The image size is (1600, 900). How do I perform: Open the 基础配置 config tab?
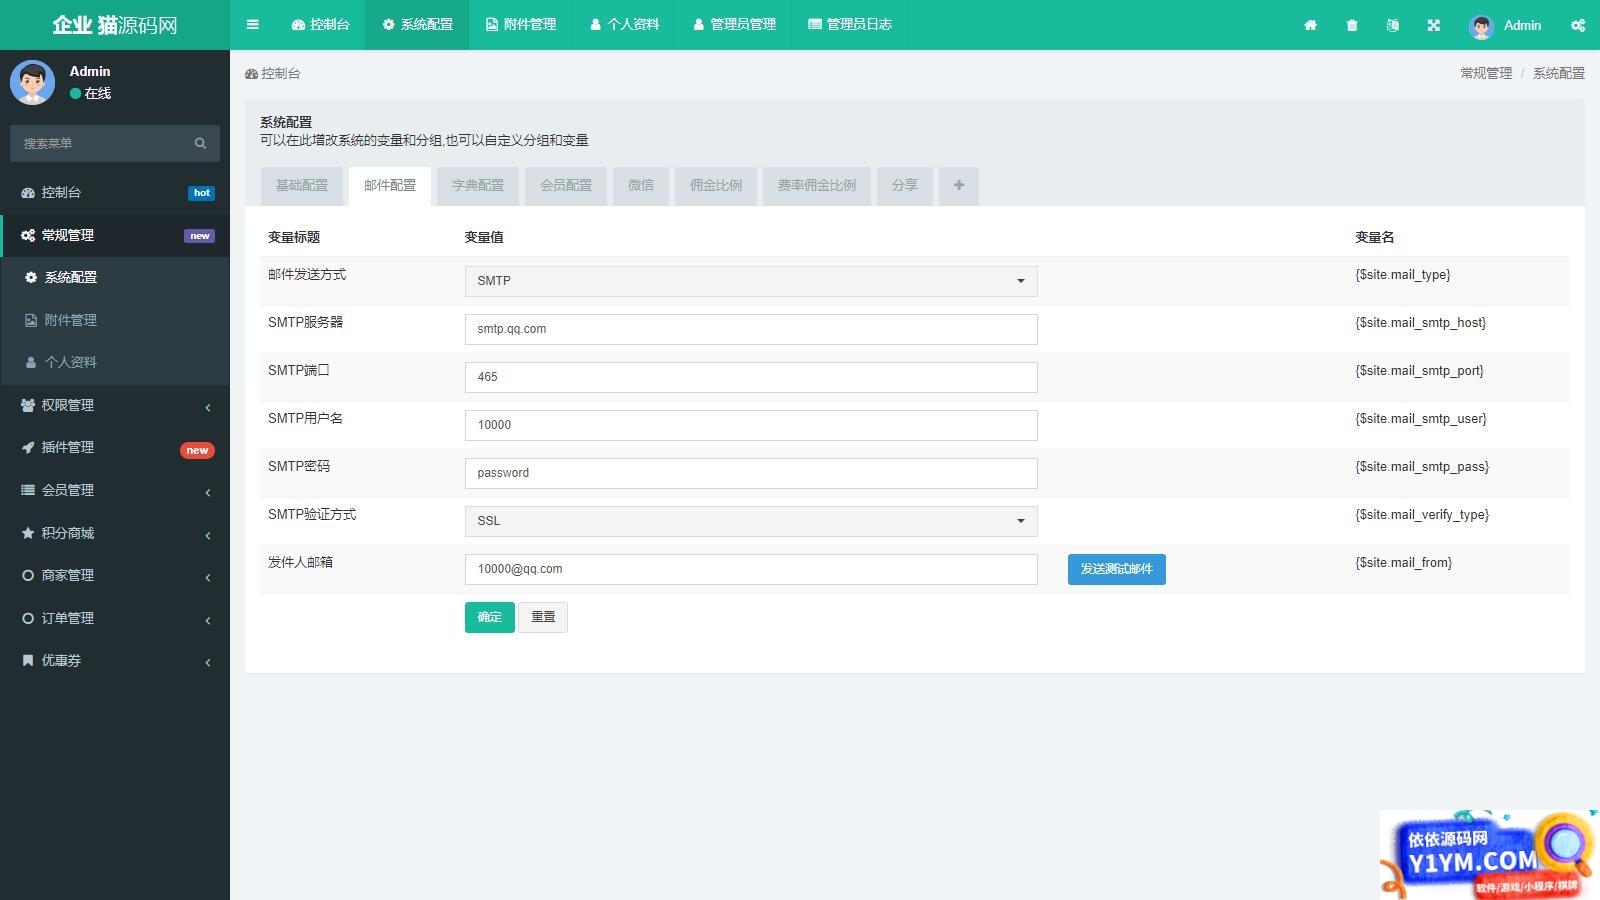pyautogui.click(x=302, y=186)
